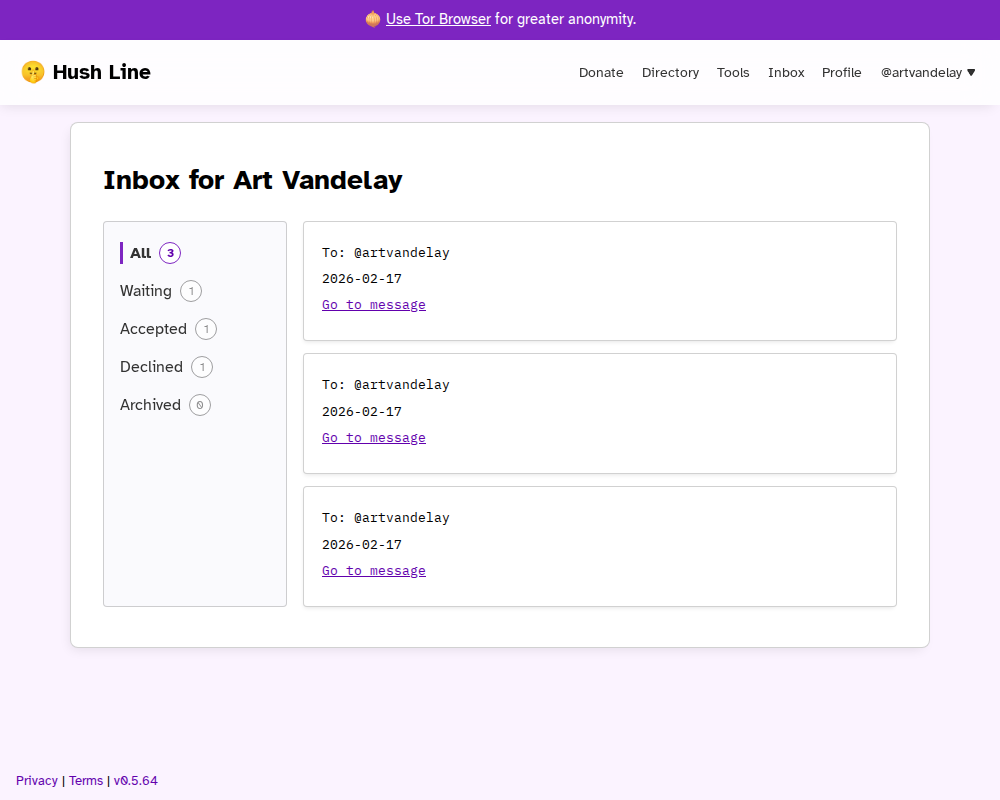
Task: Open the Tools menu item
Action: pos(733,72)
